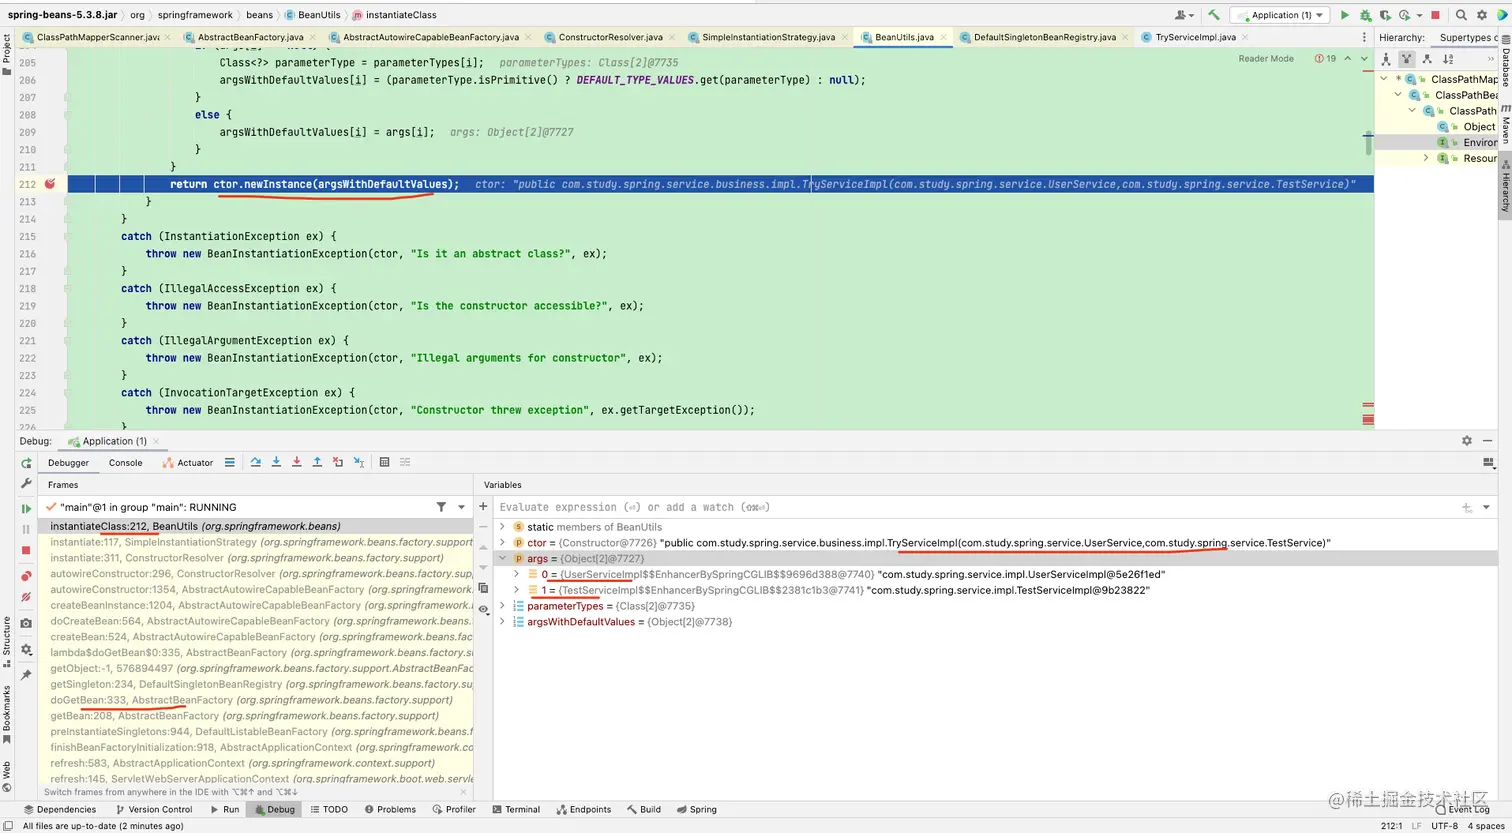
Task: Expand args element 1 TestServiceImpl
Action: click(517, 591)
